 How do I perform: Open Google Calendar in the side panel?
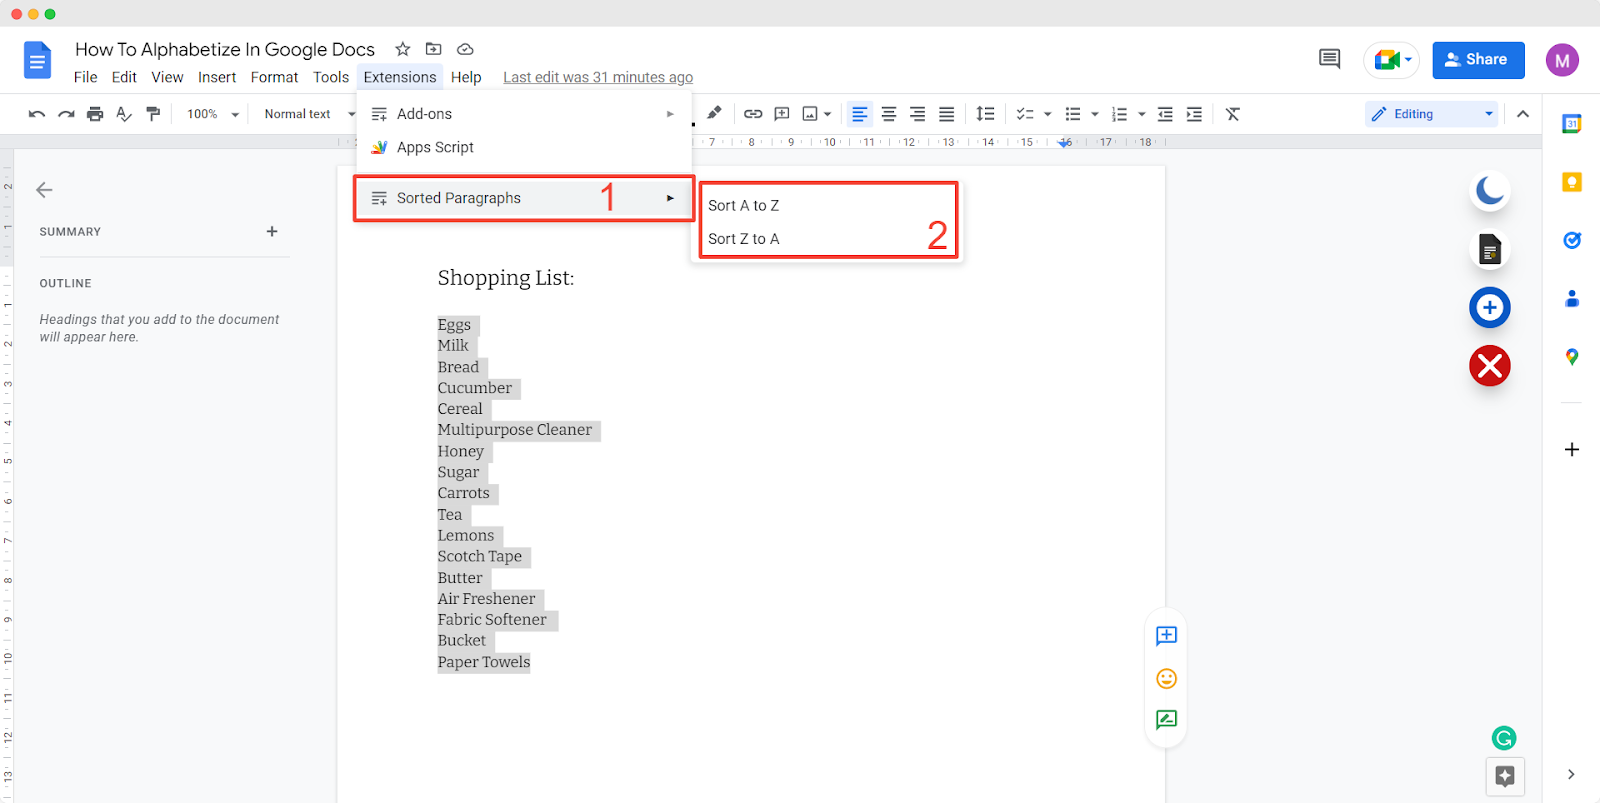[1572, 124]
